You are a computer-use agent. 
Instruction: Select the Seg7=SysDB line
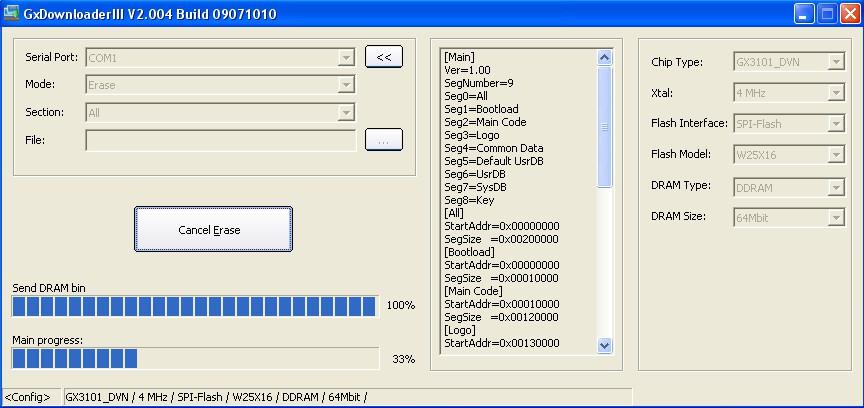(x=476, y=187)
